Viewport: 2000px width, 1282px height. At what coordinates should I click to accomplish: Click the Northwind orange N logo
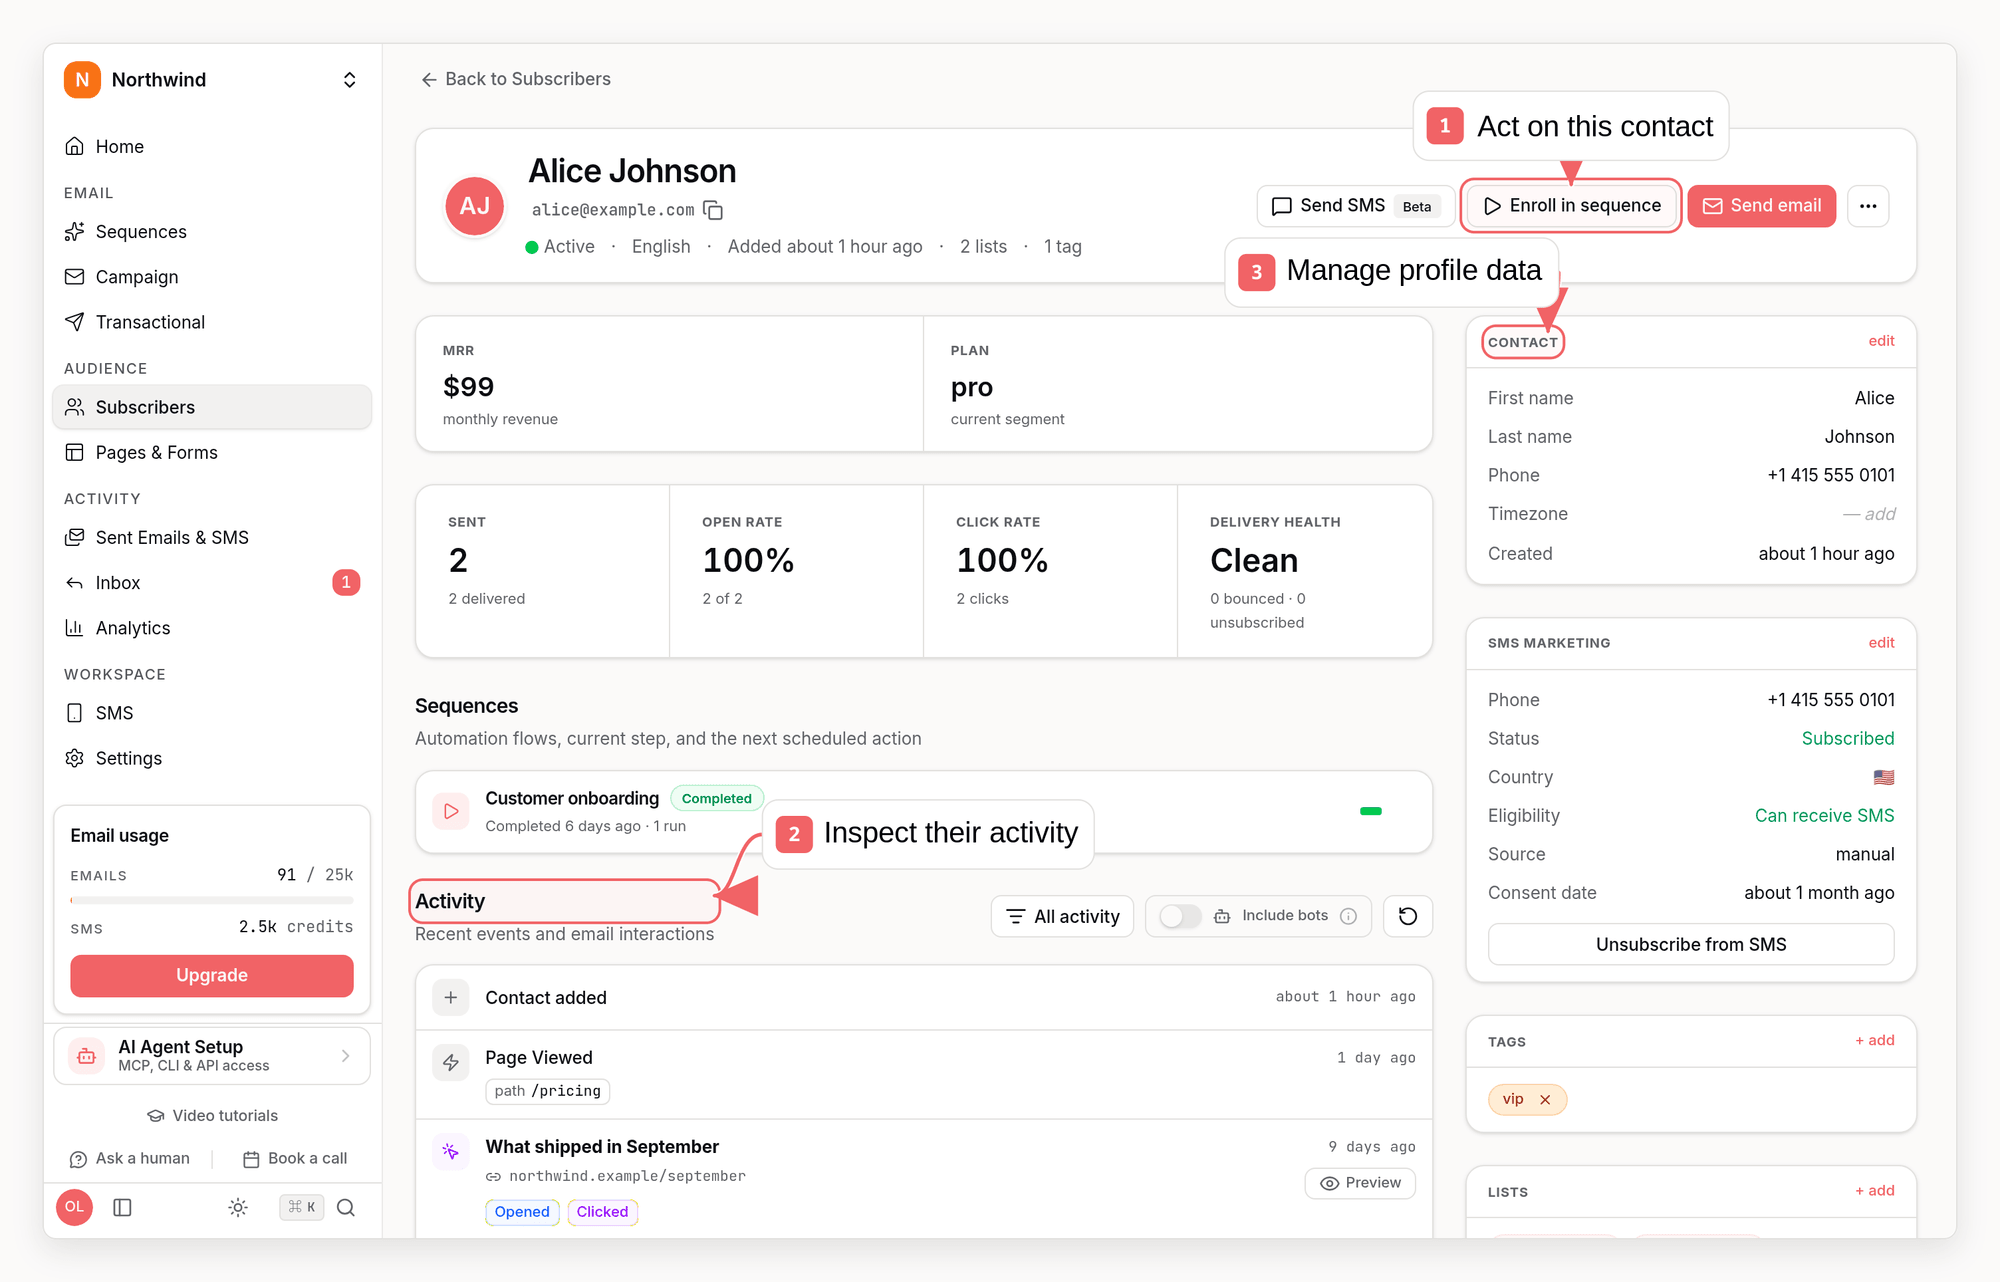(82, 80)
